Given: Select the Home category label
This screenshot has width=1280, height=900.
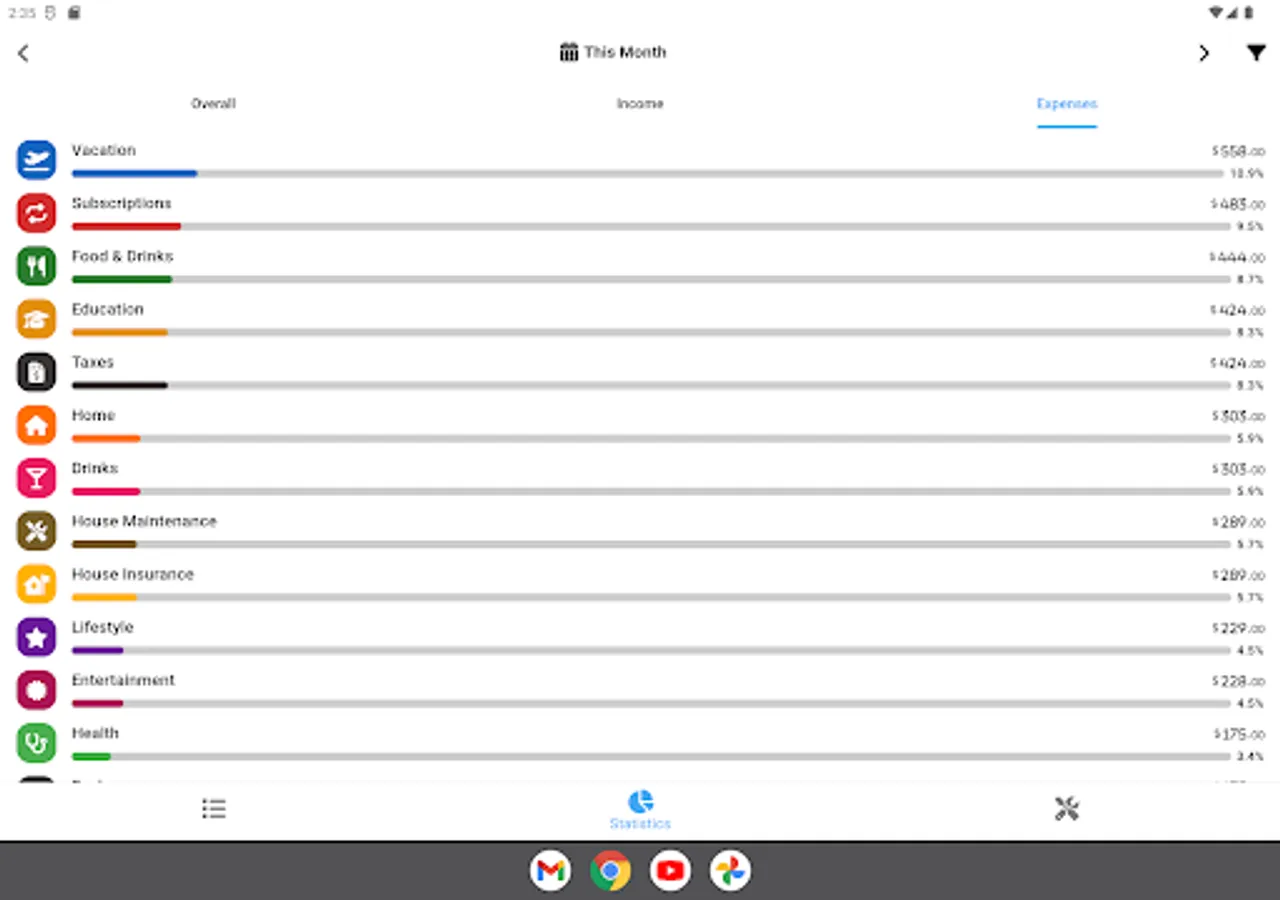Looking at the screenshot, I should [x=93, y=415].
